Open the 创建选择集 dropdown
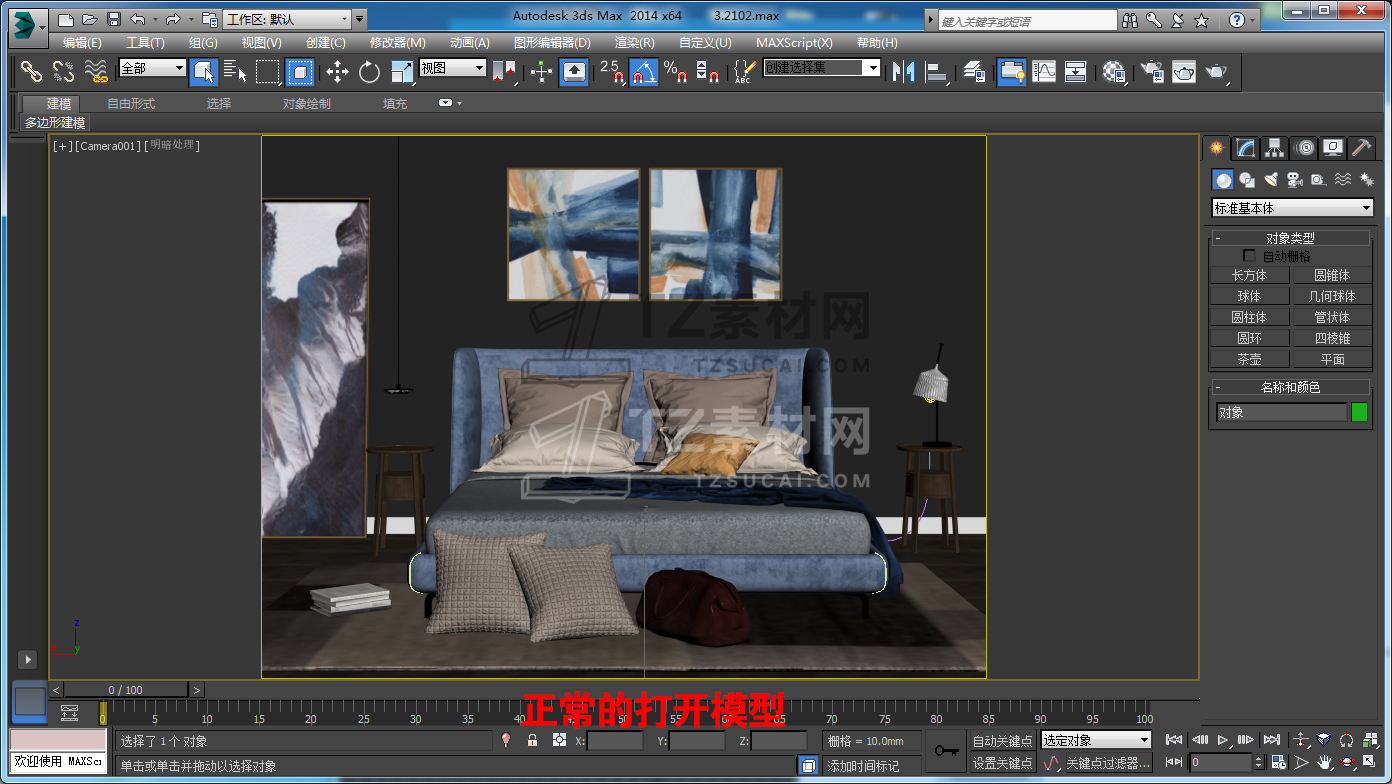 821,68
